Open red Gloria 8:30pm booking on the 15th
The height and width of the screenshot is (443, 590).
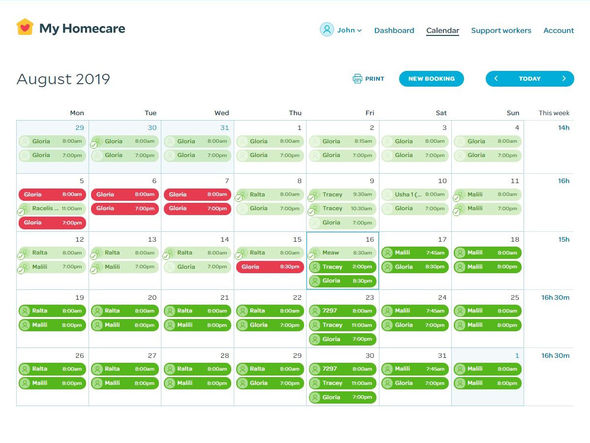click(x=270, y=267)
